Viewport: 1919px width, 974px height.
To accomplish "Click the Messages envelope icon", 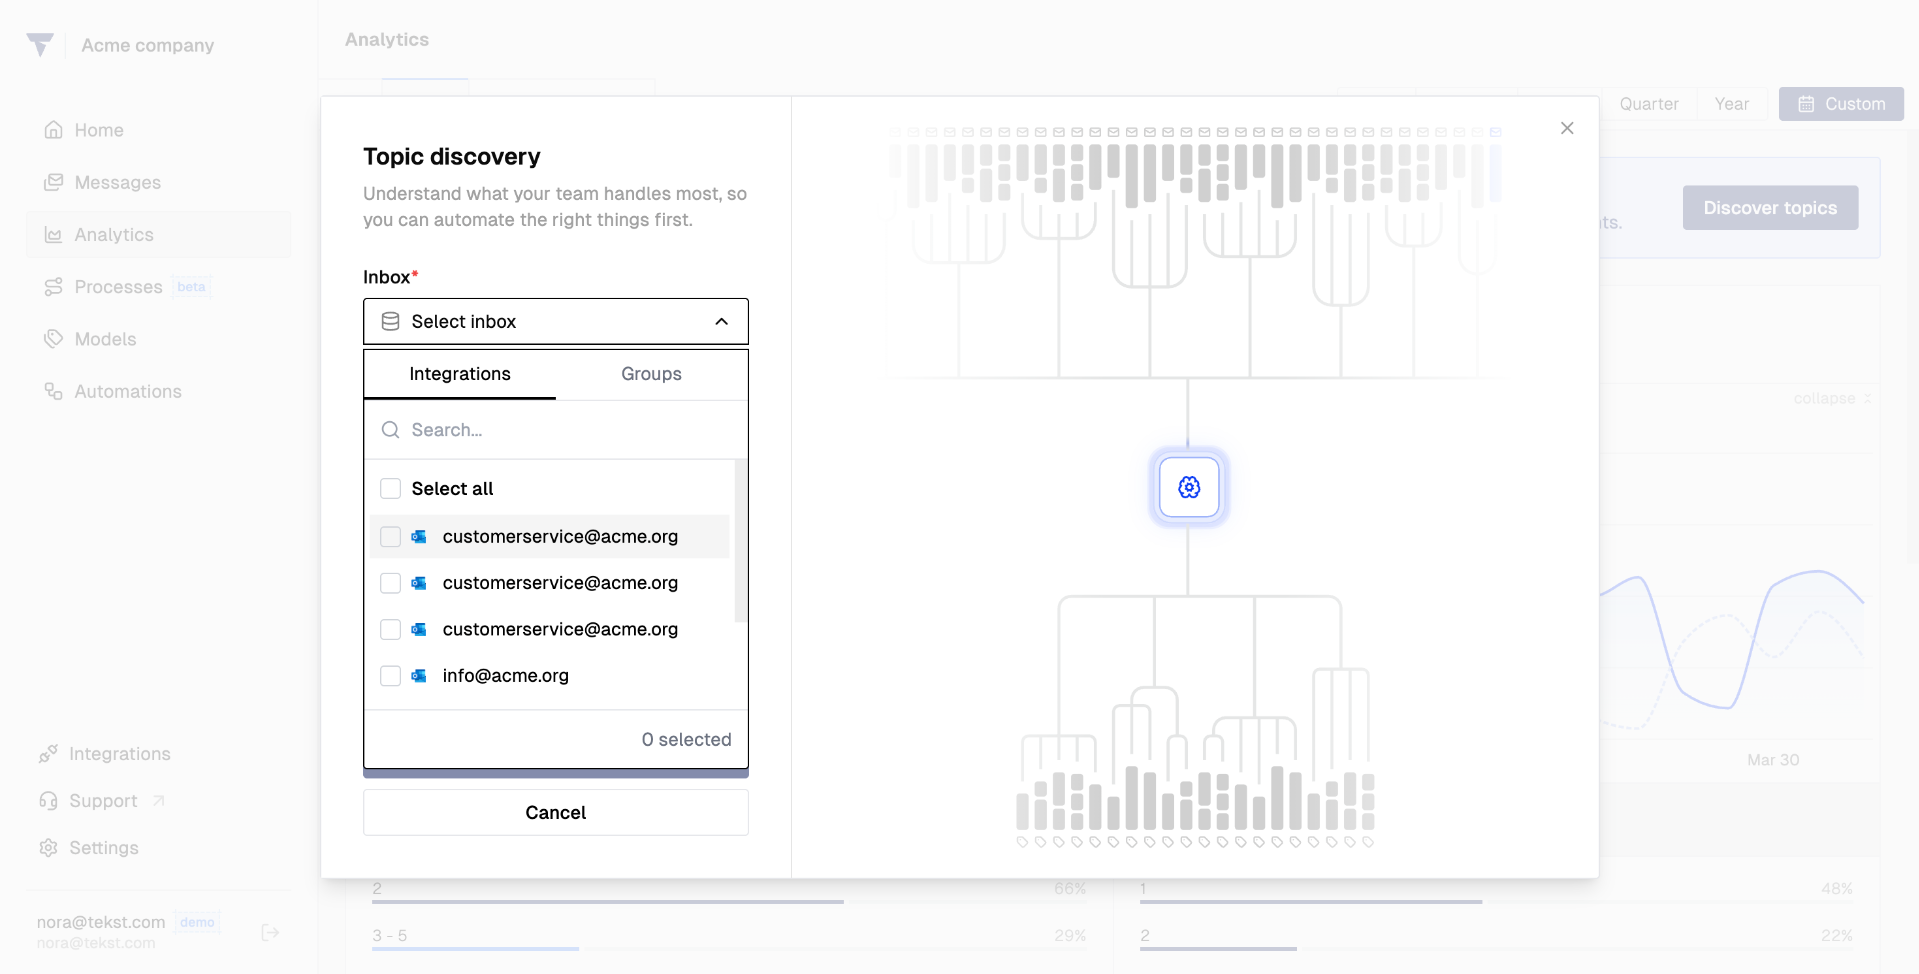I will (x=54, y=182).
